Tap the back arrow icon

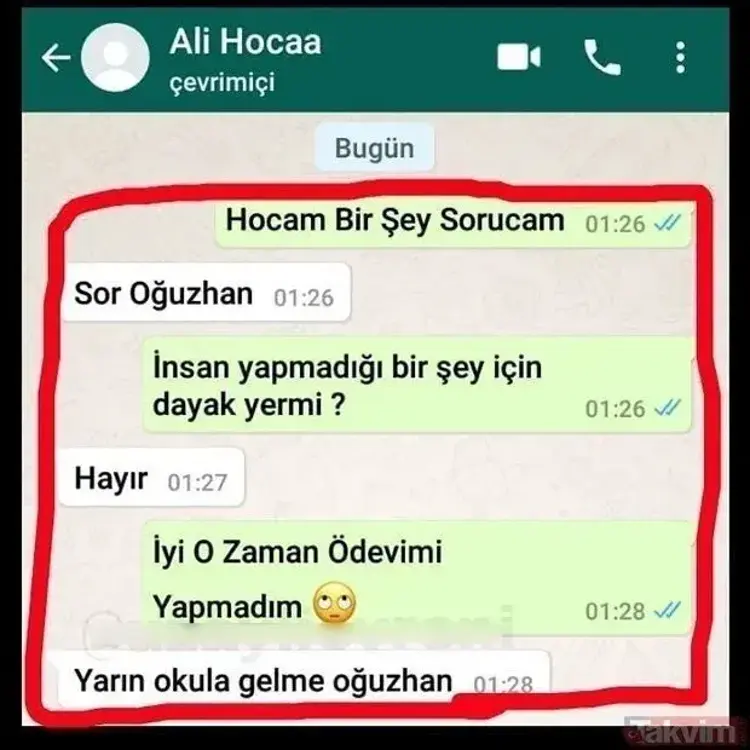pos(56,58)
